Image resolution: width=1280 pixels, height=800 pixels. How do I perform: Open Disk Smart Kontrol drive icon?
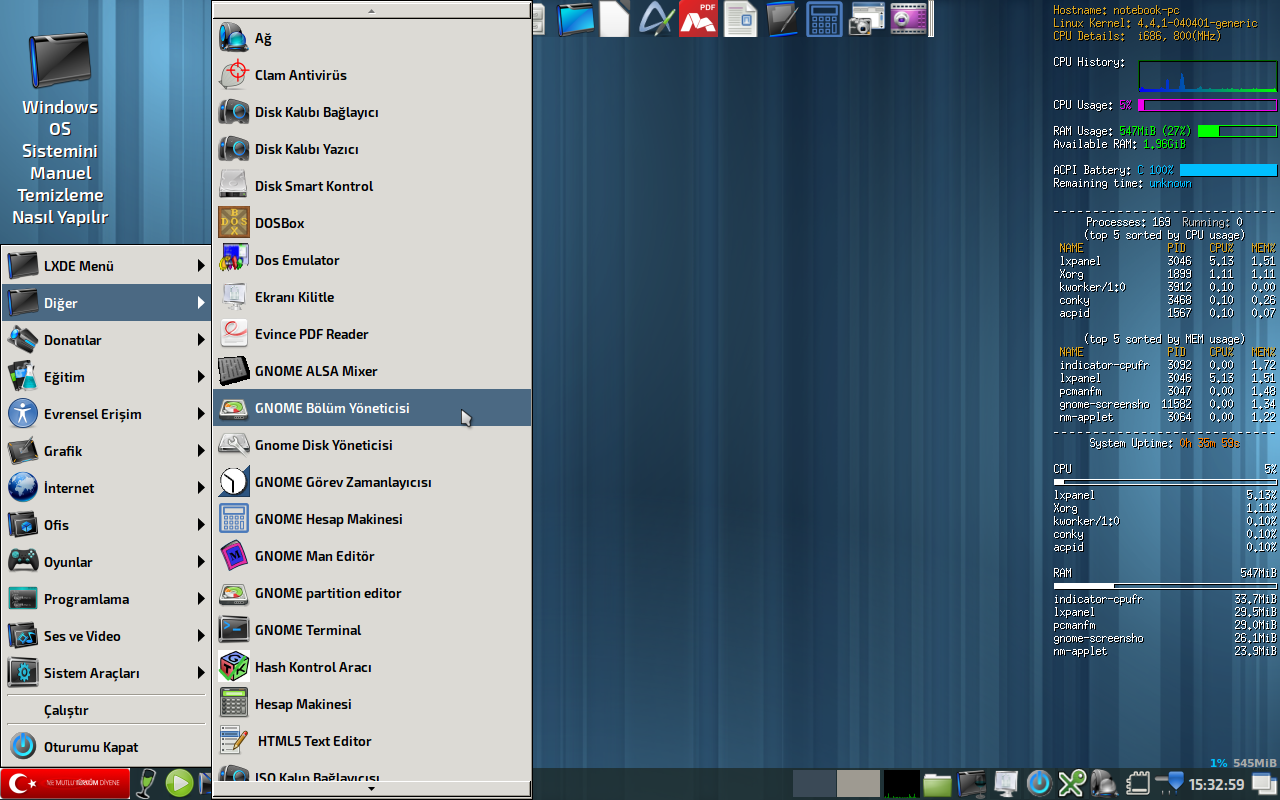click(x=234, y=186)
